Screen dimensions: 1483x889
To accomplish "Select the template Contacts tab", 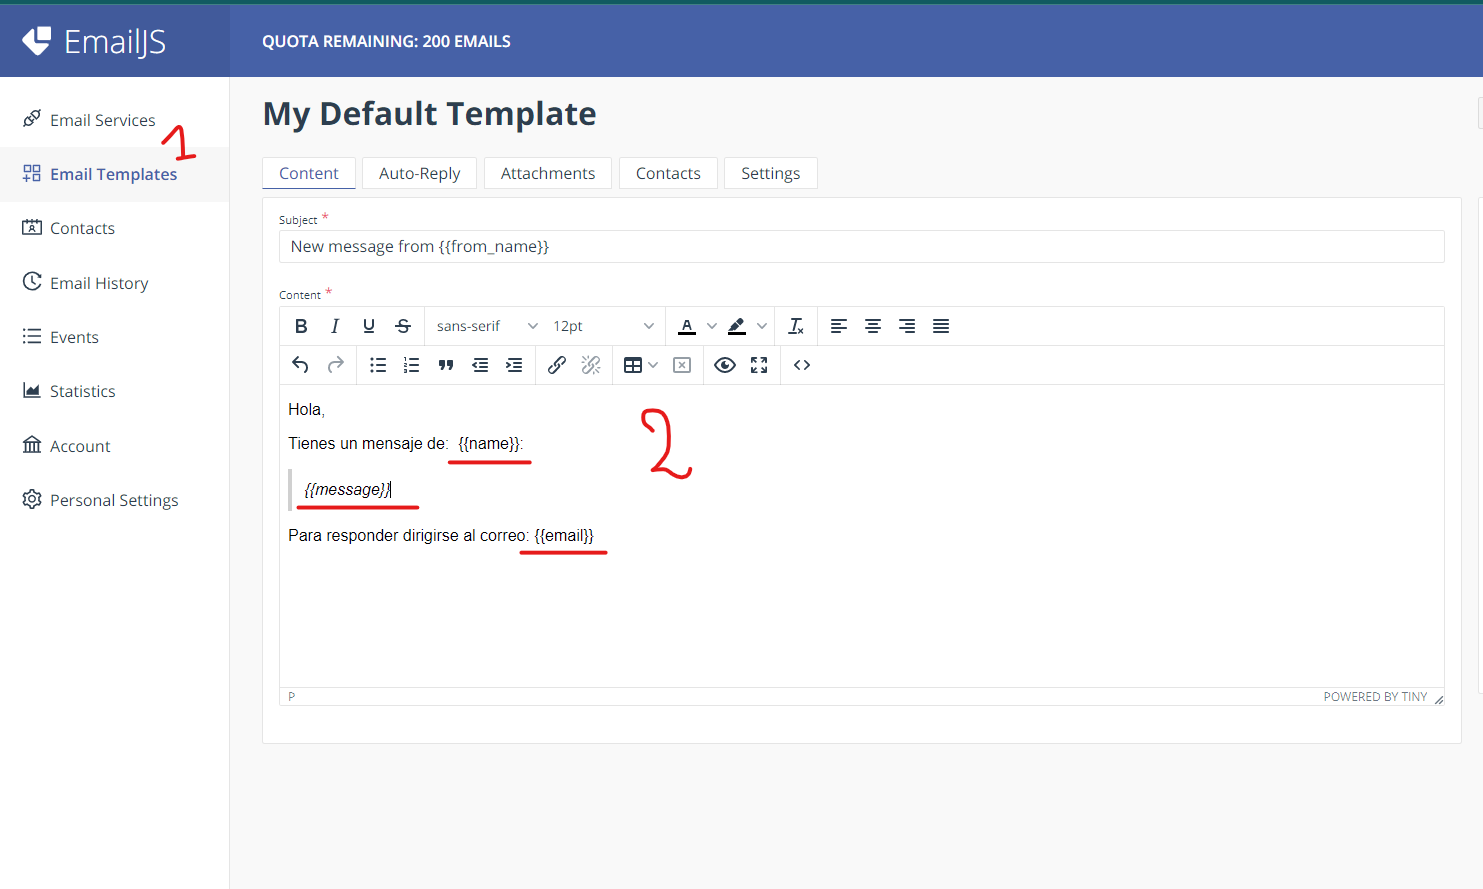I will coord(668,173).
